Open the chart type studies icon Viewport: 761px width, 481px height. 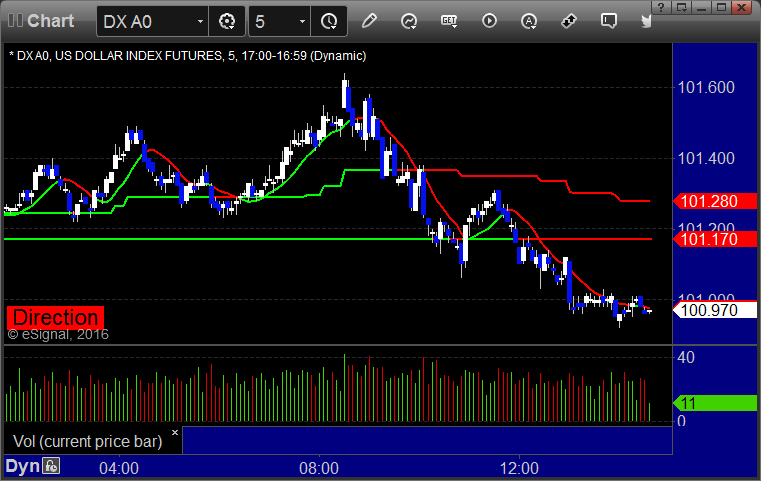[x=409, y=21]
